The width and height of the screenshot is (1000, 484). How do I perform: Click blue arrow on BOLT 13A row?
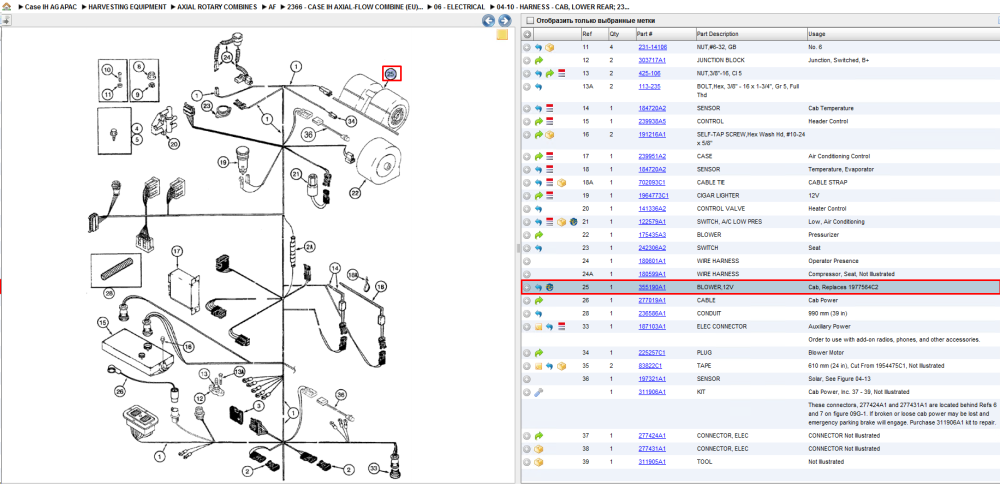click(538, 86)
